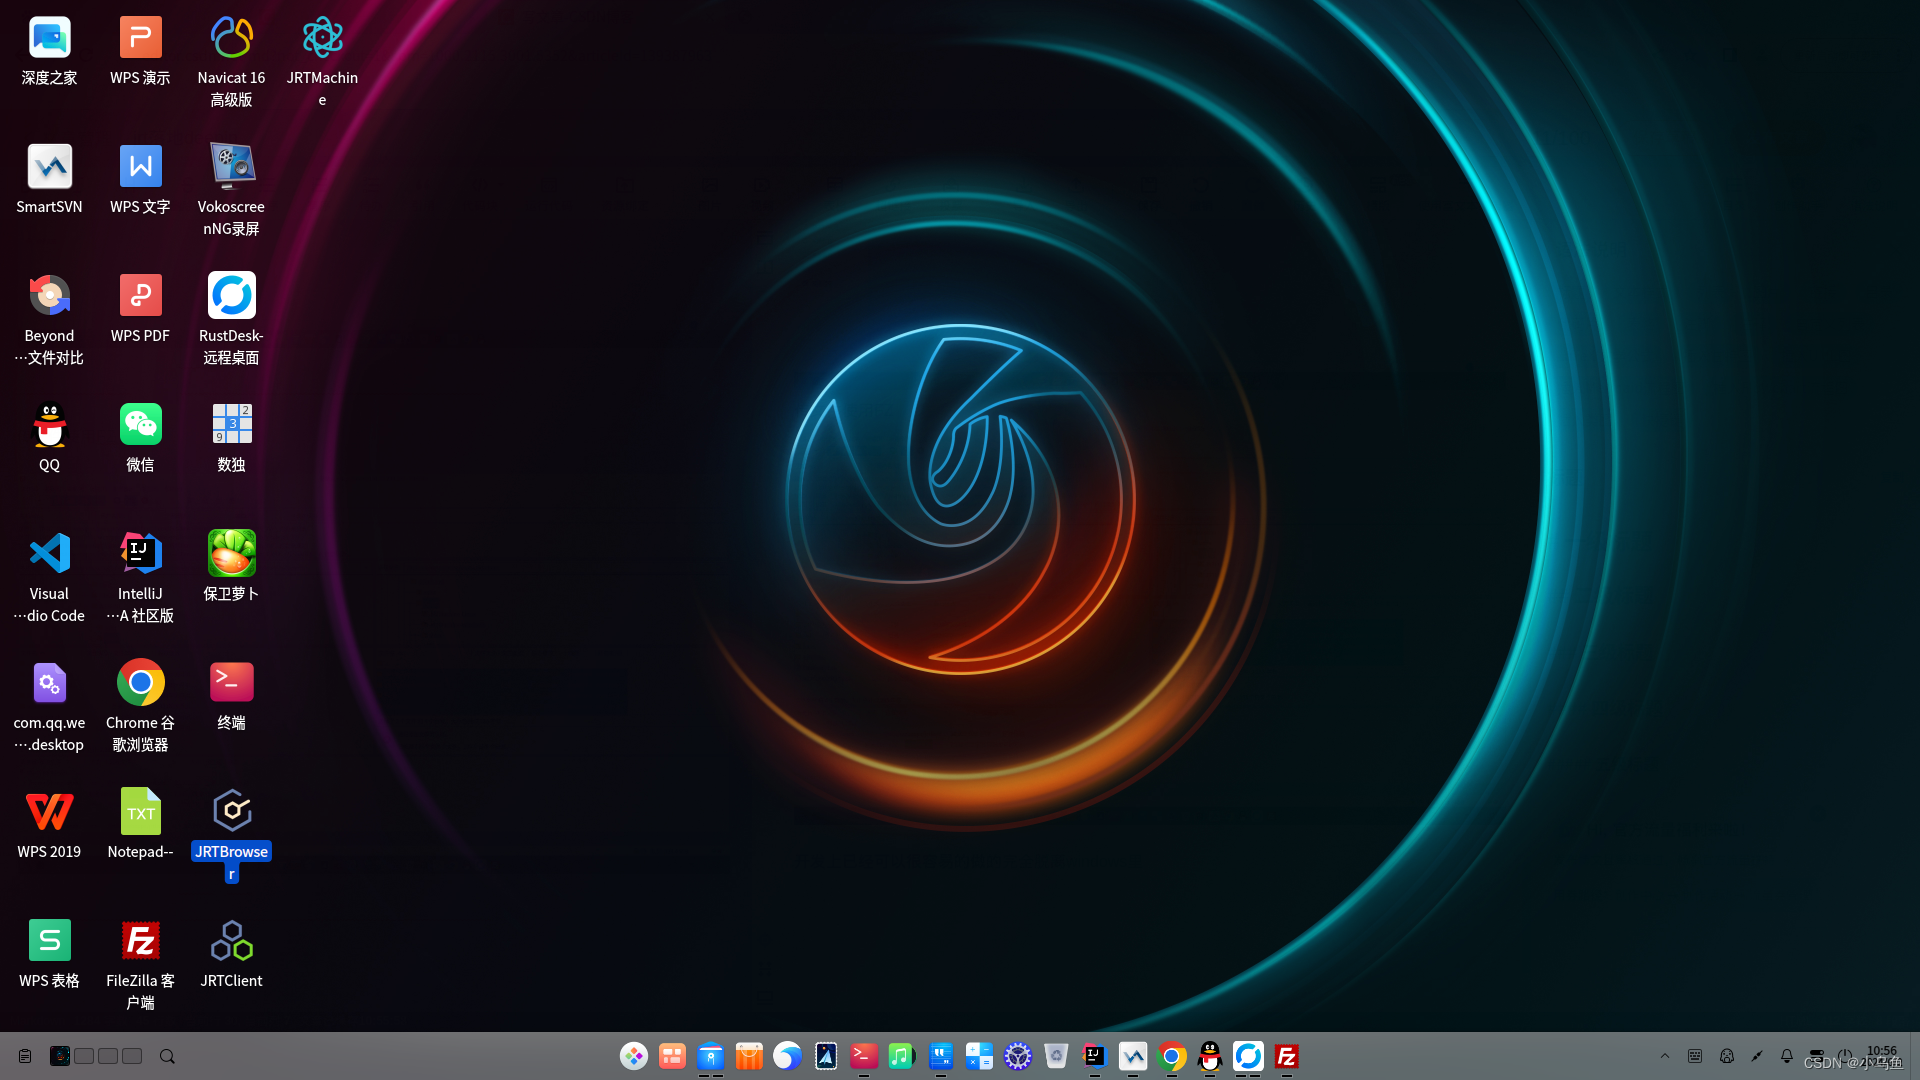Open WPS 2019 desktop icon
Screen dimensions: 1920x1080
49,825
